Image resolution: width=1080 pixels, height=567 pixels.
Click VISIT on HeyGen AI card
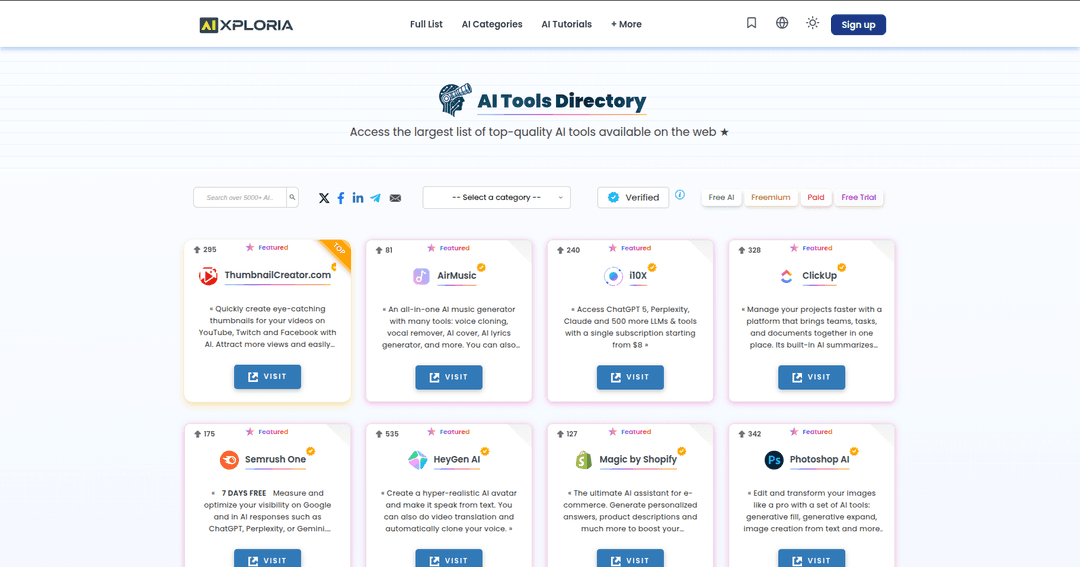click(449, 559)
